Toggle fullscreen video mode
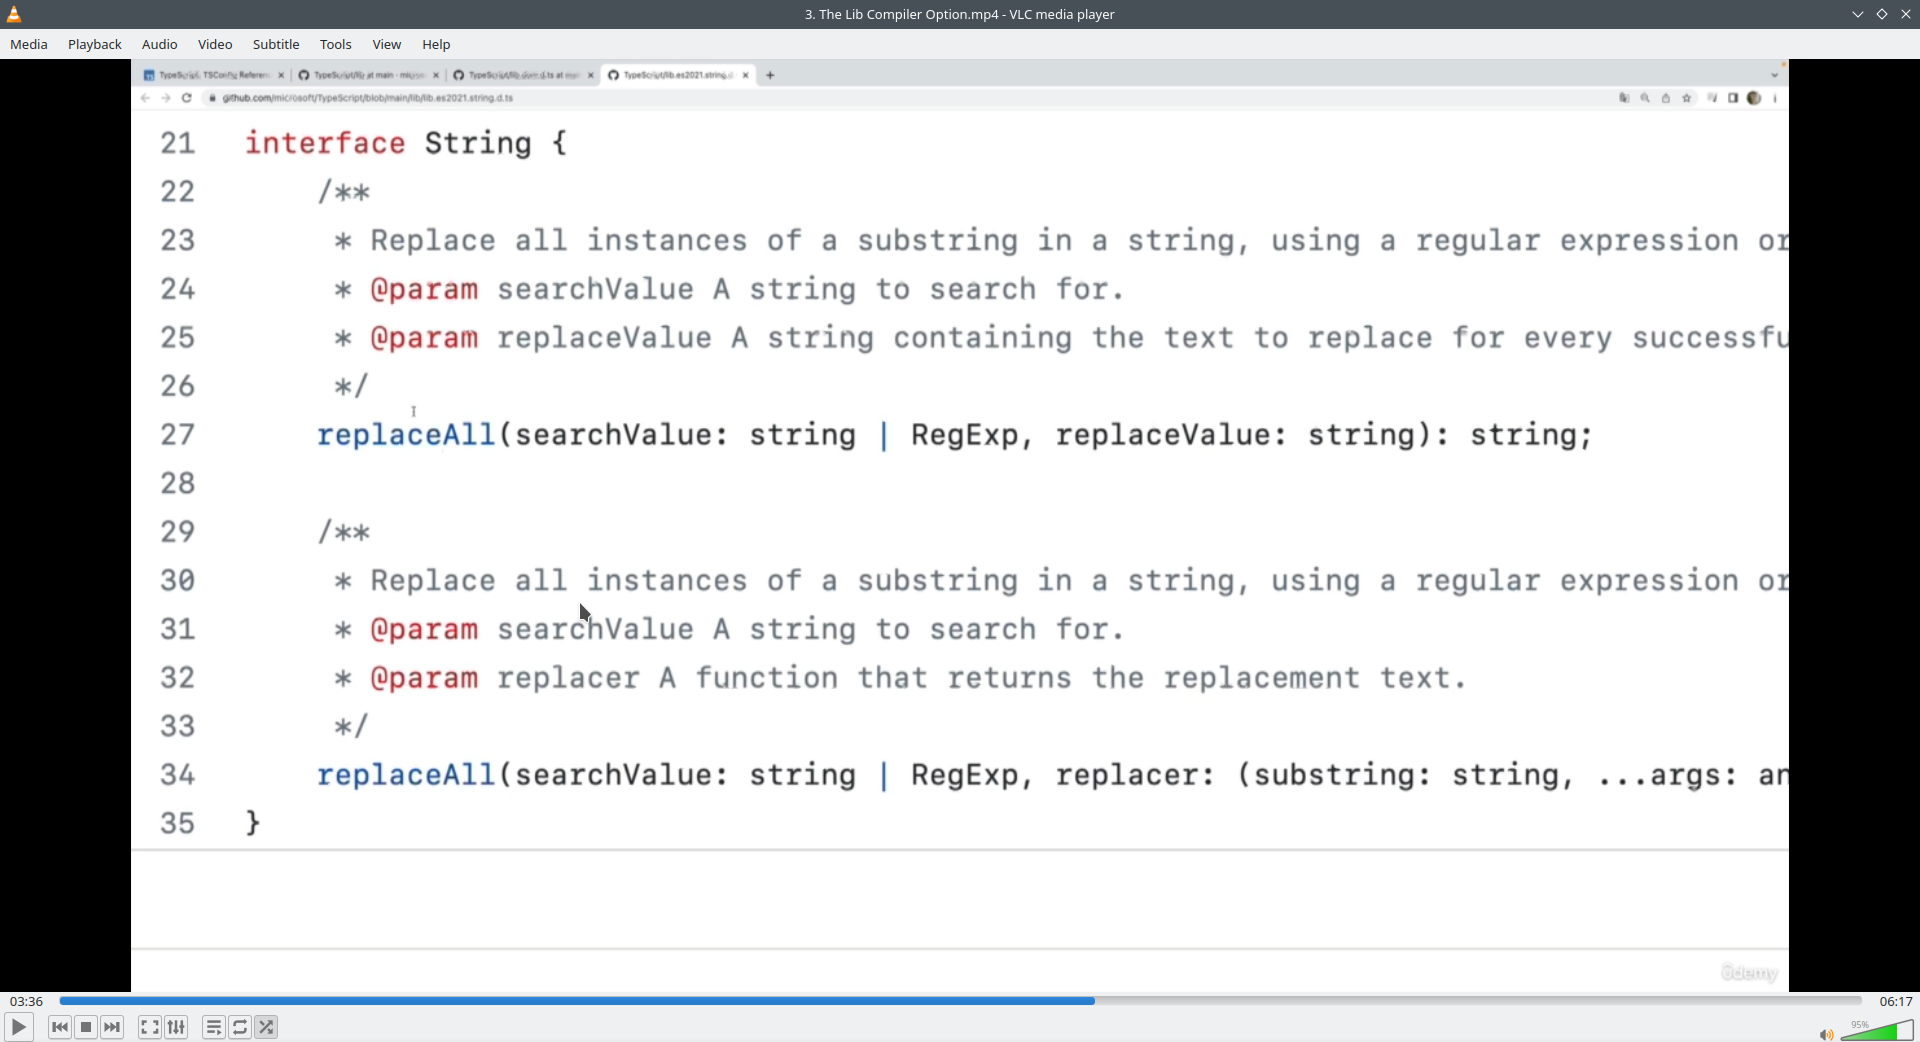Image resolution: width=1920 pixels, height=1042 pixels. (149, 1027)
